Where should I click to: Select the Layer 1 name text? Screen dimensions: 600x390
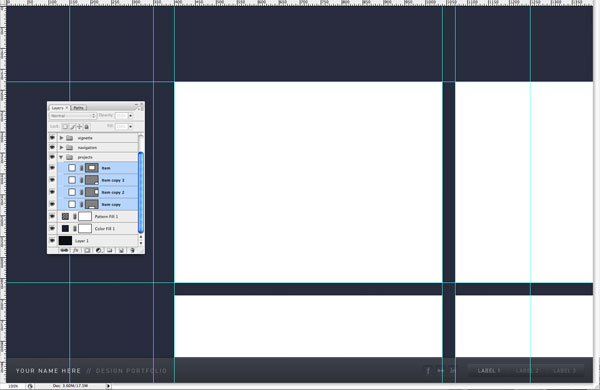[82, 241]
